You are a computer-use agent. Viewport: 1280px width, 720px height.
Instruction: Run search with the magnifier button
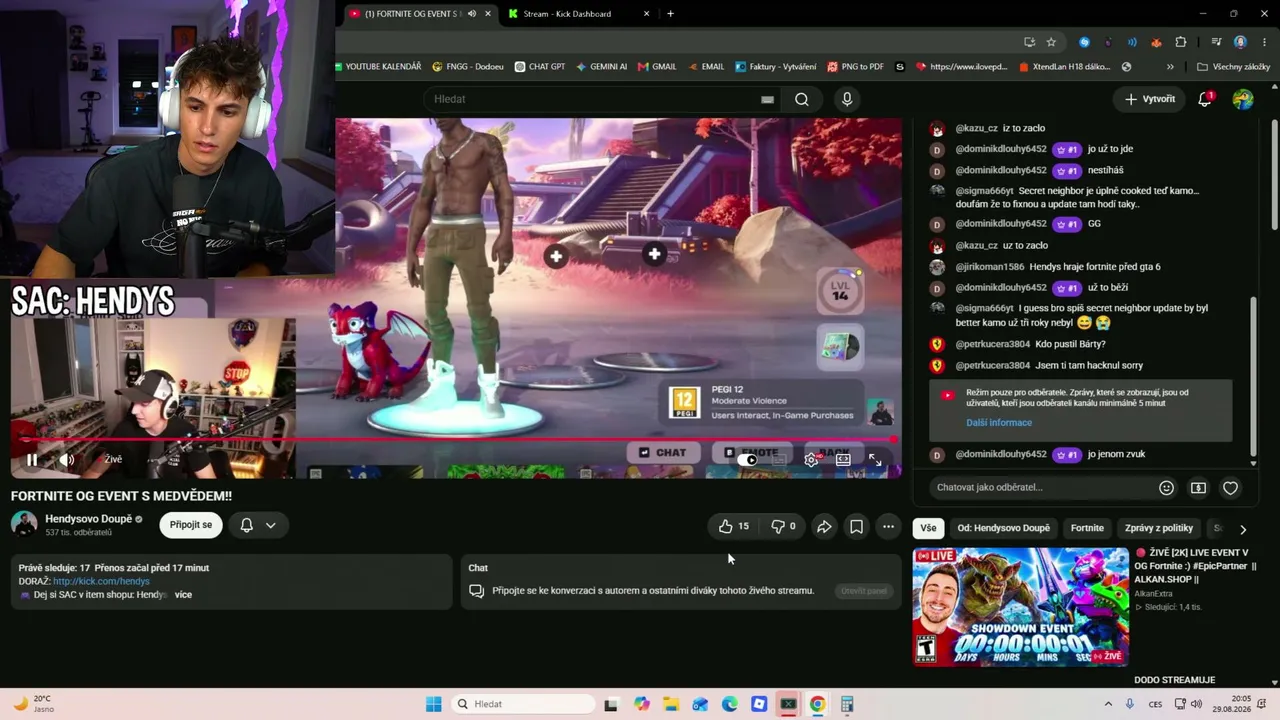click(801, 99)
